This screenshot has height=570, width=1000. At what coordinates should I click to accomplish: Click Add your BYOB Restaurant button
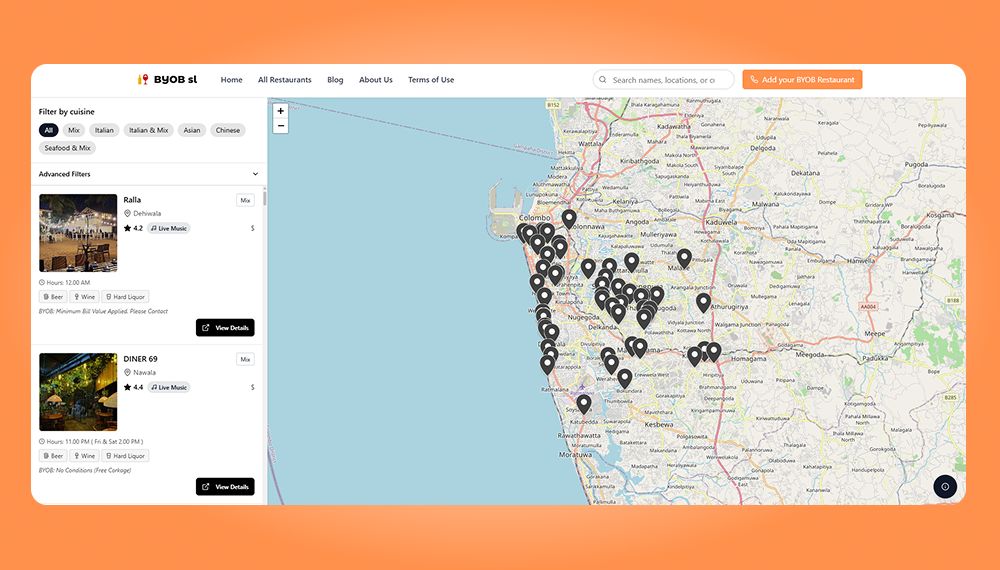tap(802, 80)
